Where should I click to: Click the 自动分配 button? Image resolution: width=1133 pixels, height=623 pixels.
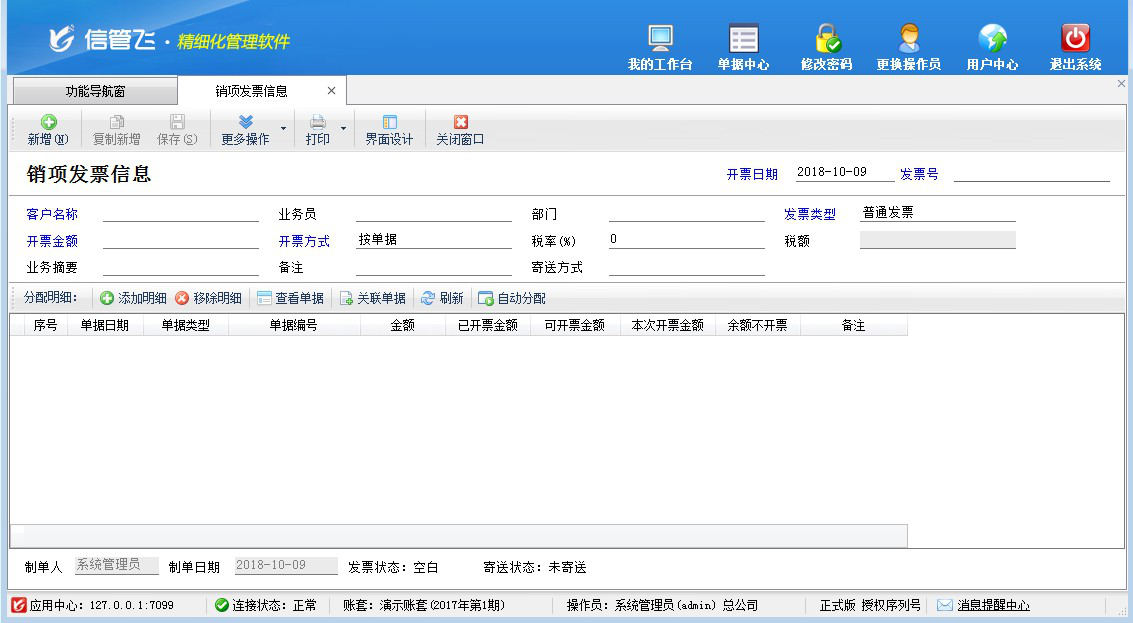[x=512, y=298]
